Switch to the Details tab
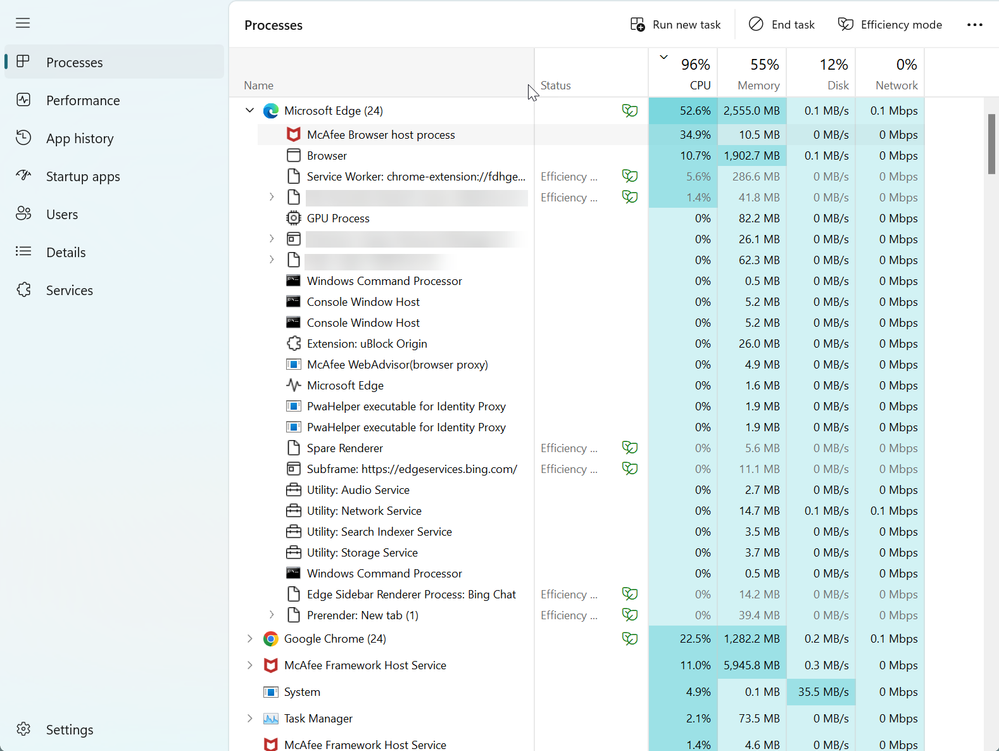The height and width of the screenshot is (751, 999). pyautogui.click(x=65, y=253)
